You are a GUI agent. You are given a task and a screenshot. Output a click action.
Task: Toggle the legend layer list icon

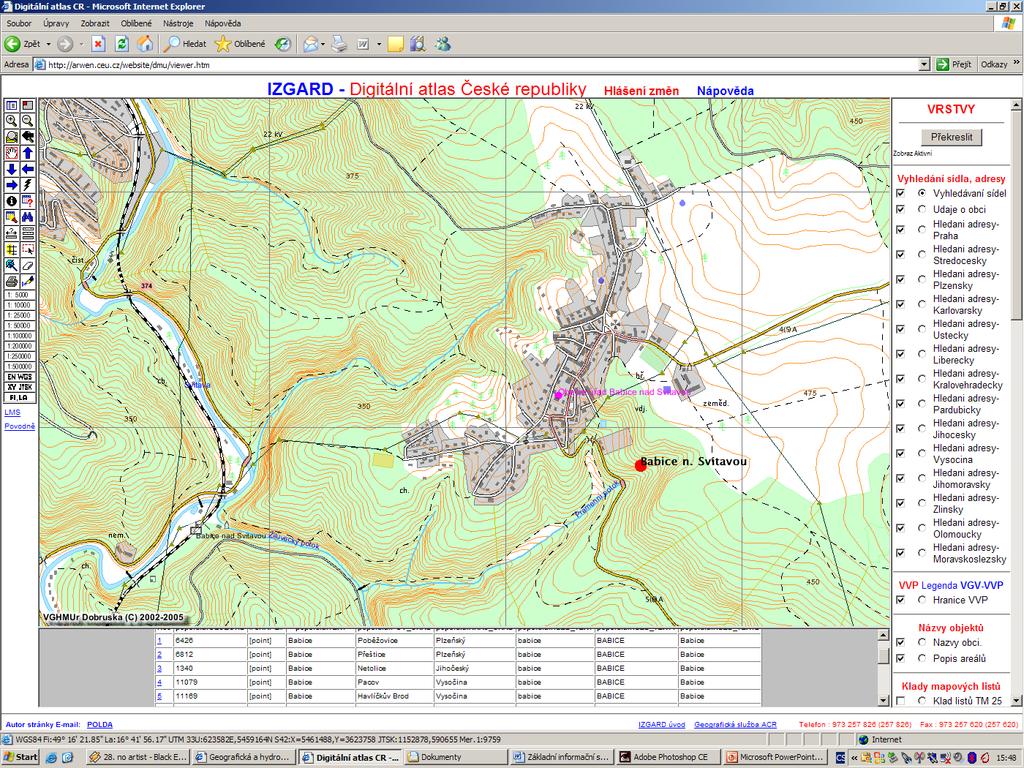pyautogui.click(x=11, y=105)
